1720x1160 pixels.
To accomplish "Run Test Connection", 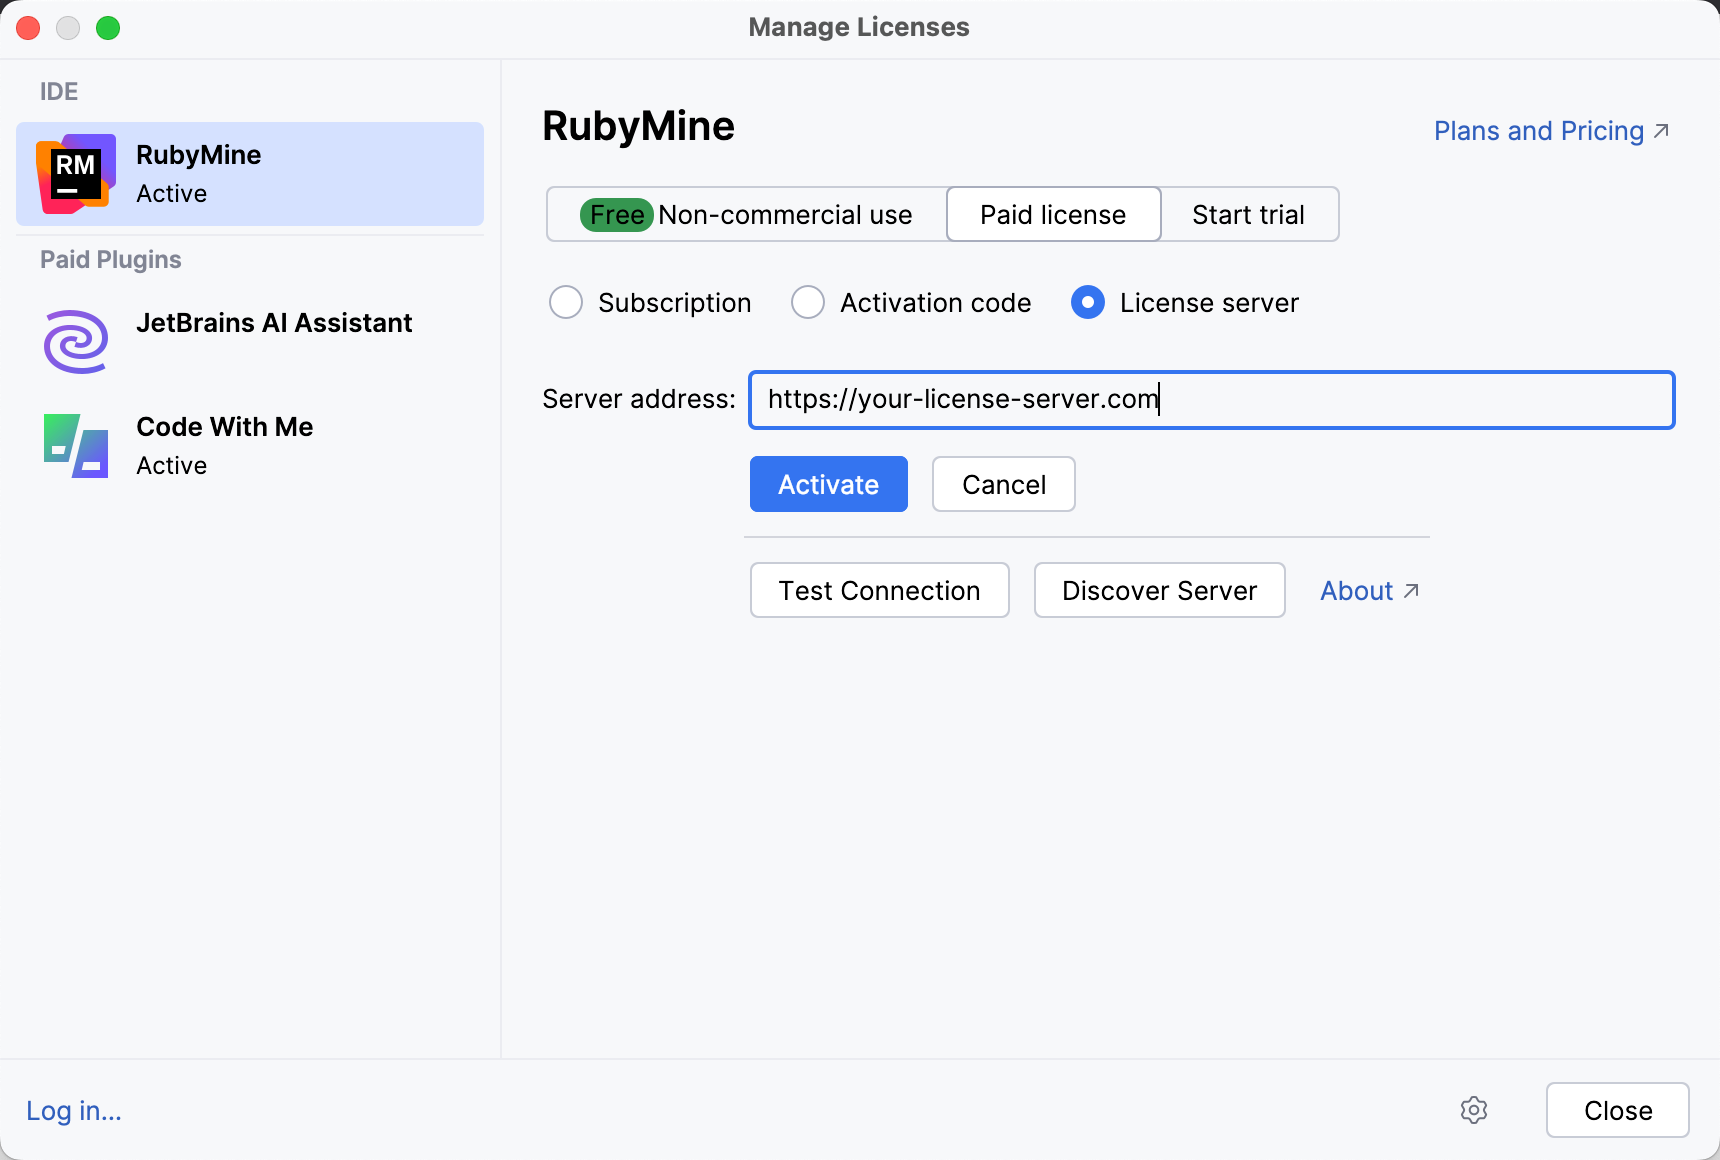I will (879, 590).
